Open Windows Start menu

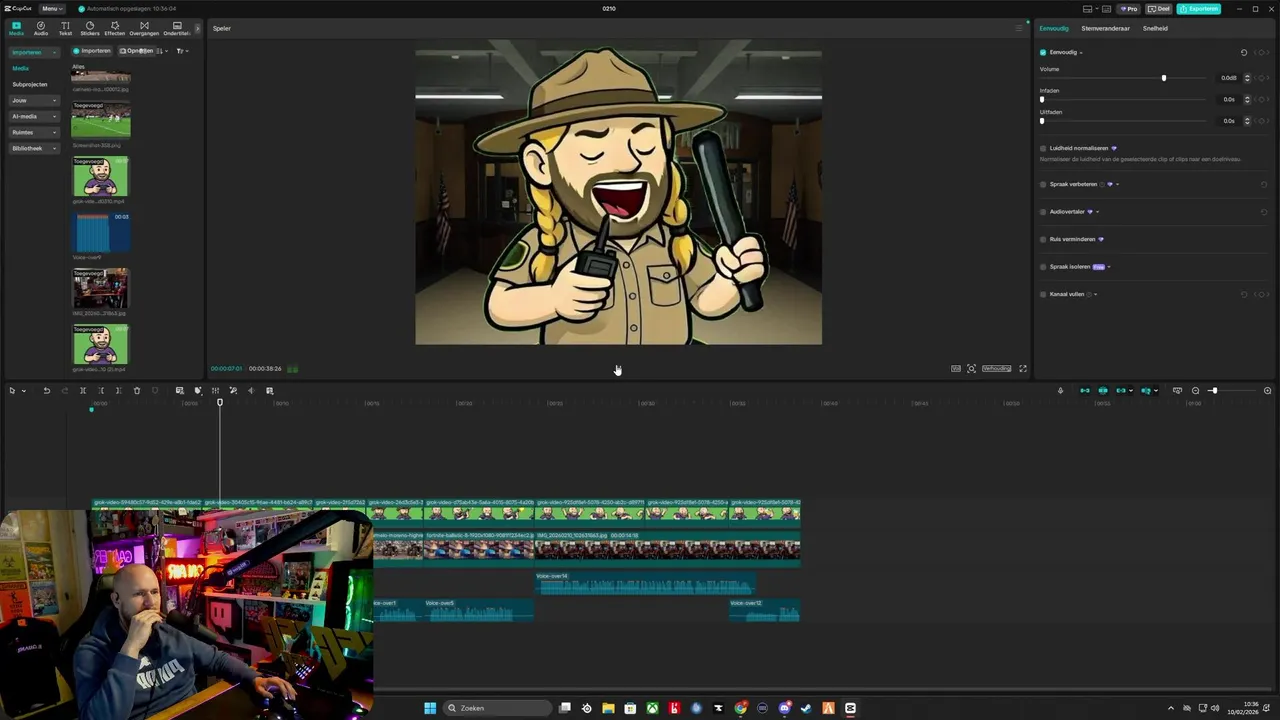430,708
